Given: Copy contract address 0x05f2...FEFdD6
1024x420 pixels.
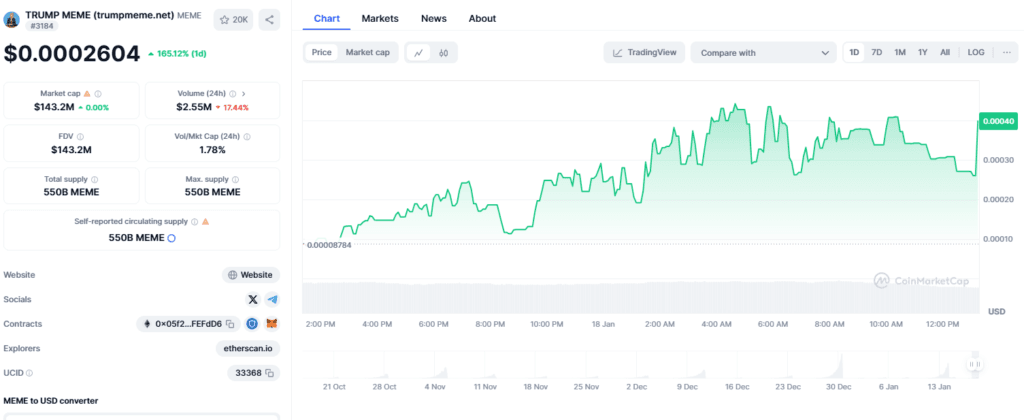Looking at the screenshot, I should tap(230, 324).
